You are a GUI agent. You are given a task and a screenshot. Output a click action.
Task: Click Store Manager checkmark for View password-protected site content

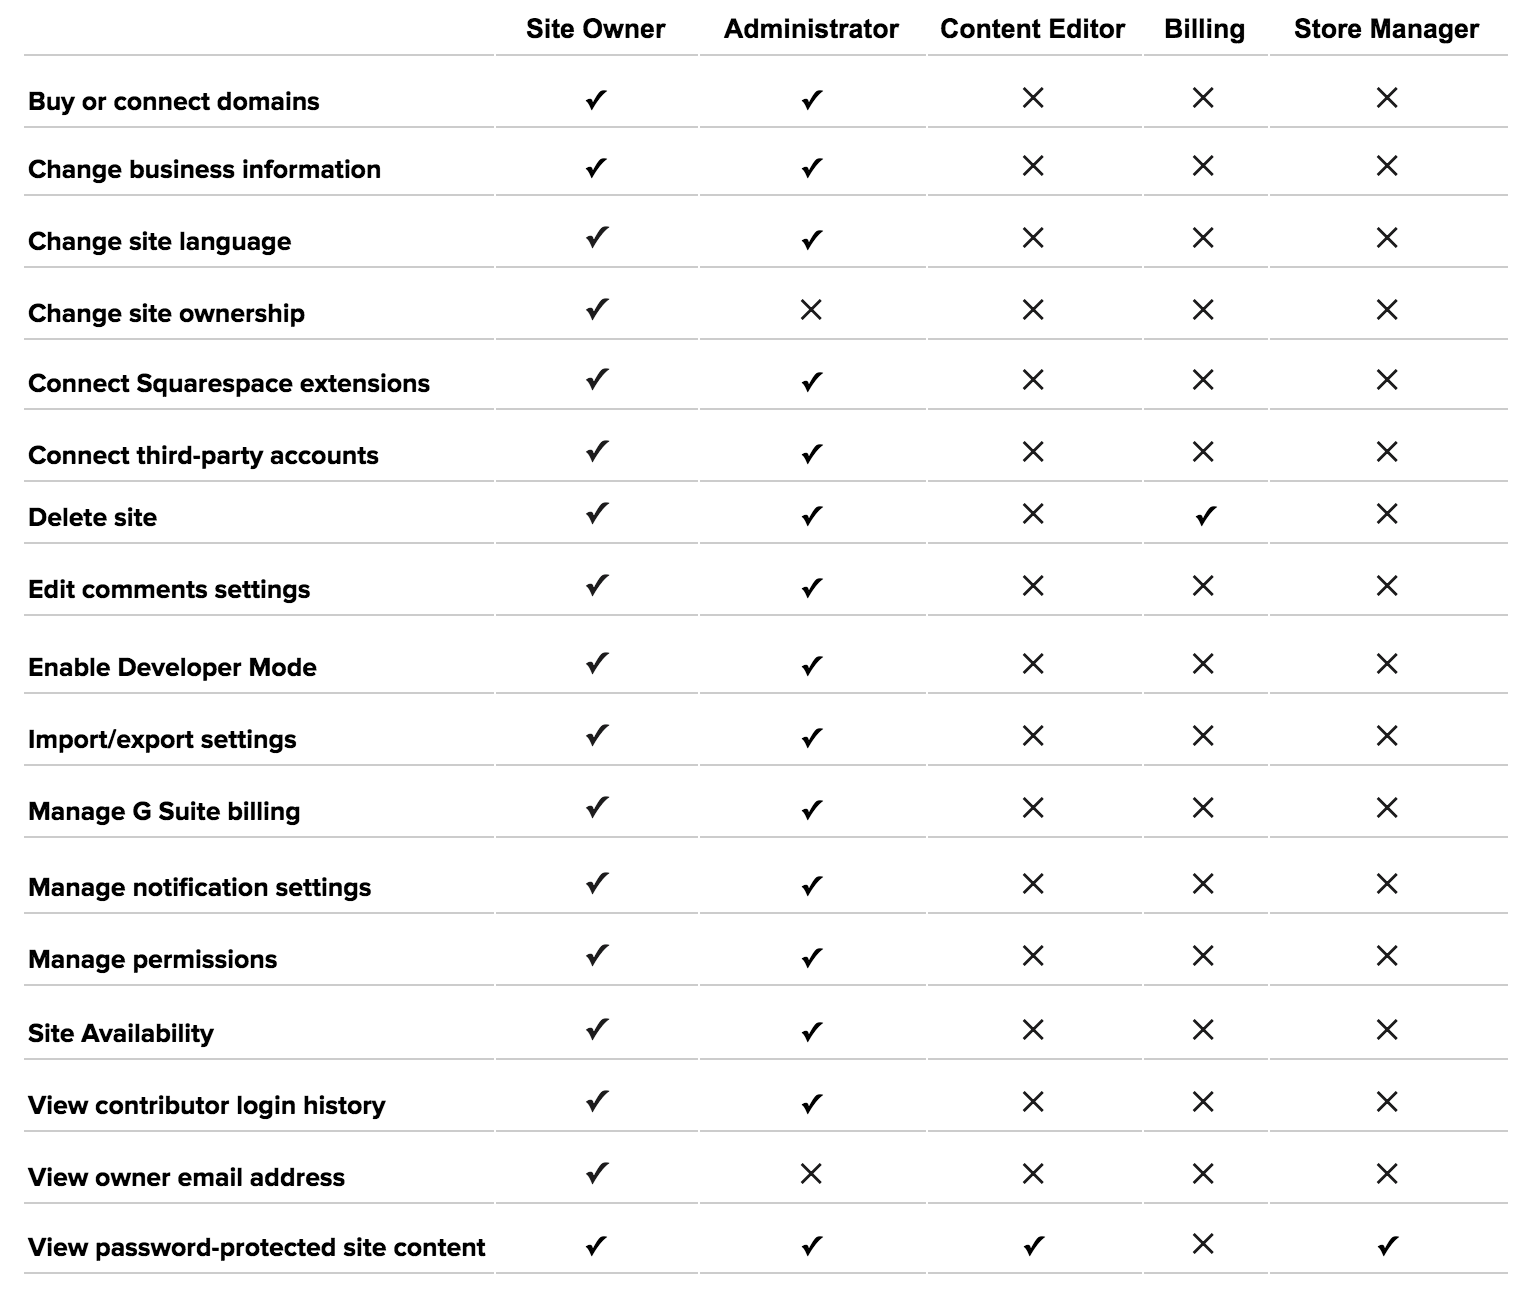pyautogui.click(x=1387, y=1246)
